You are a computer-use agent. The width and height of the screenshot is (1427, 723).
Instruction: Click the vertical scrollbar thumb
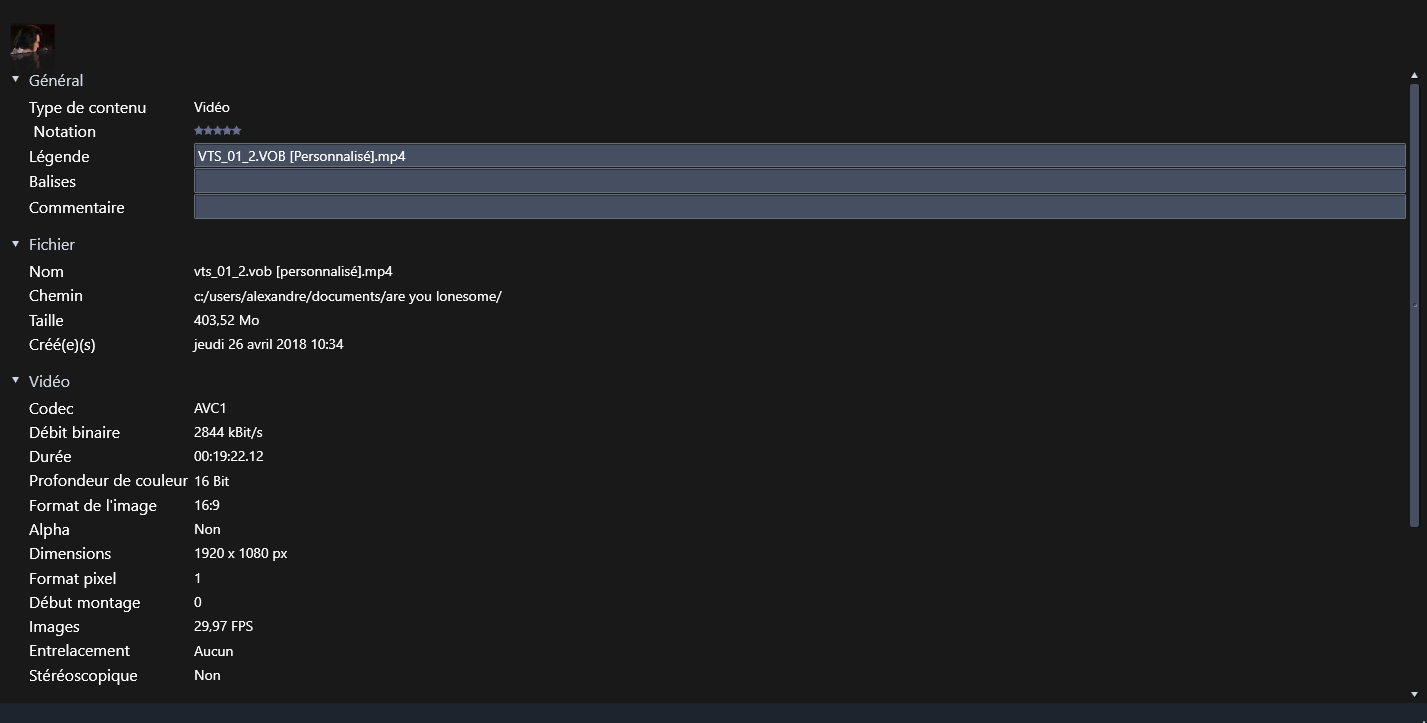tap(1414, 305)
